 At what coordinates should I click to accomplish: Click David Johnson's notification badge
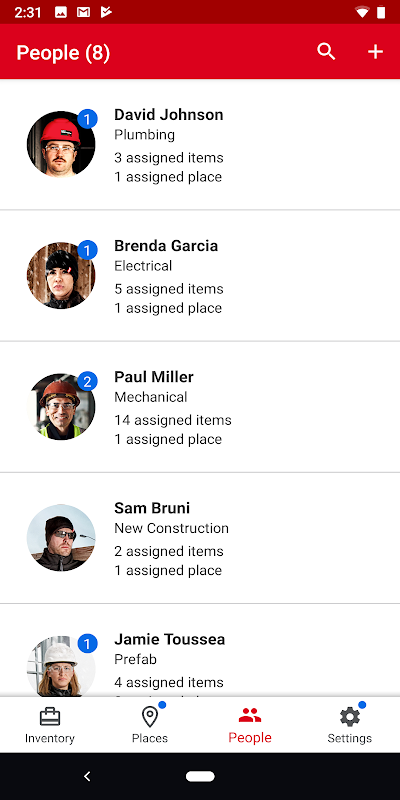(87, 119)
